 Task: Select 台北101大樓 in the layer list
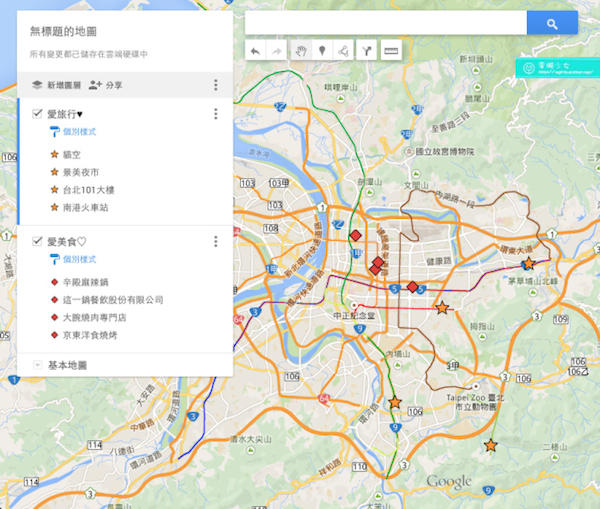point(90,190)
